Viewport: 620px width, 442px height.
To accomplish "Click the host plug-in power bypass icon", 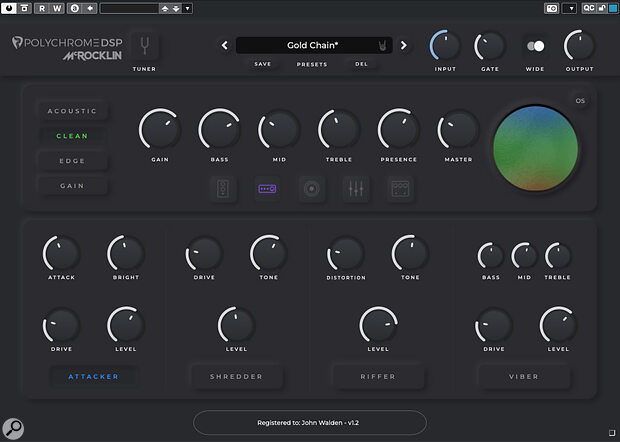I will point(9,8).
